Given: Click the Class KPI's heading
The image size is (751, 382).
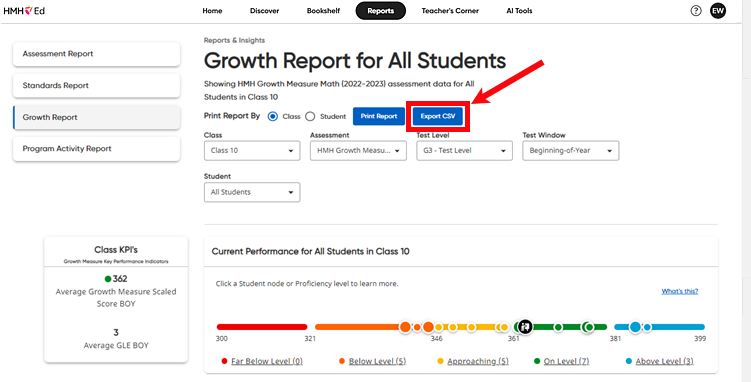Looking at the screenshot, I should [x=116, y=249].
